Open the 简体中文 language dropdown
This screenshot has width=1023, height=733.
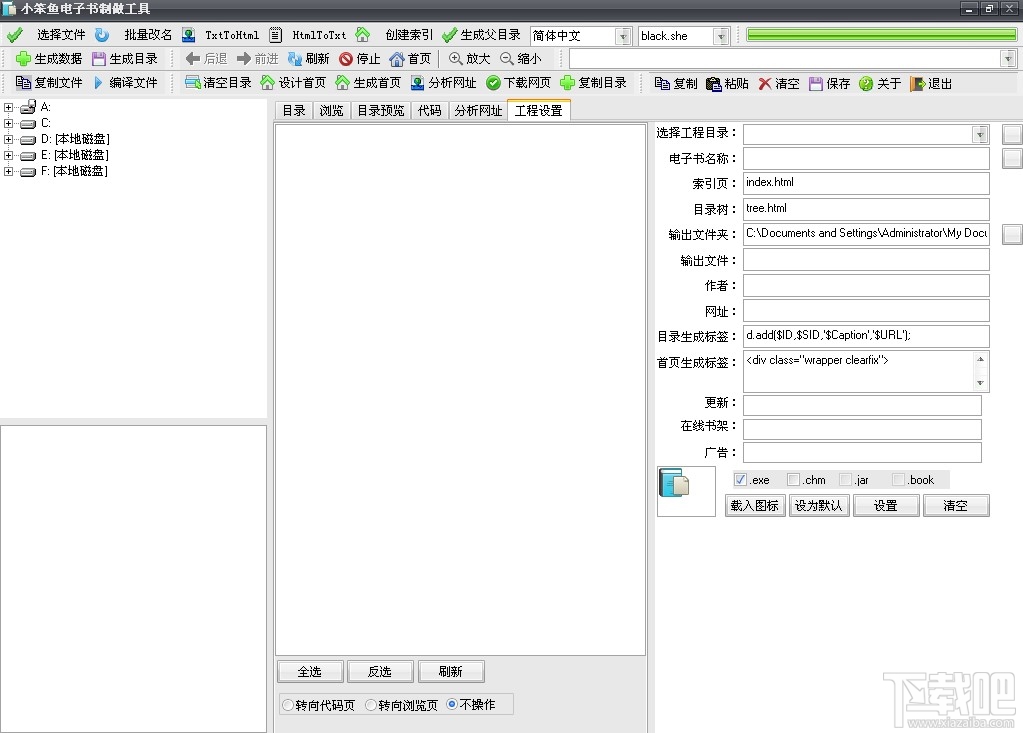623,37
